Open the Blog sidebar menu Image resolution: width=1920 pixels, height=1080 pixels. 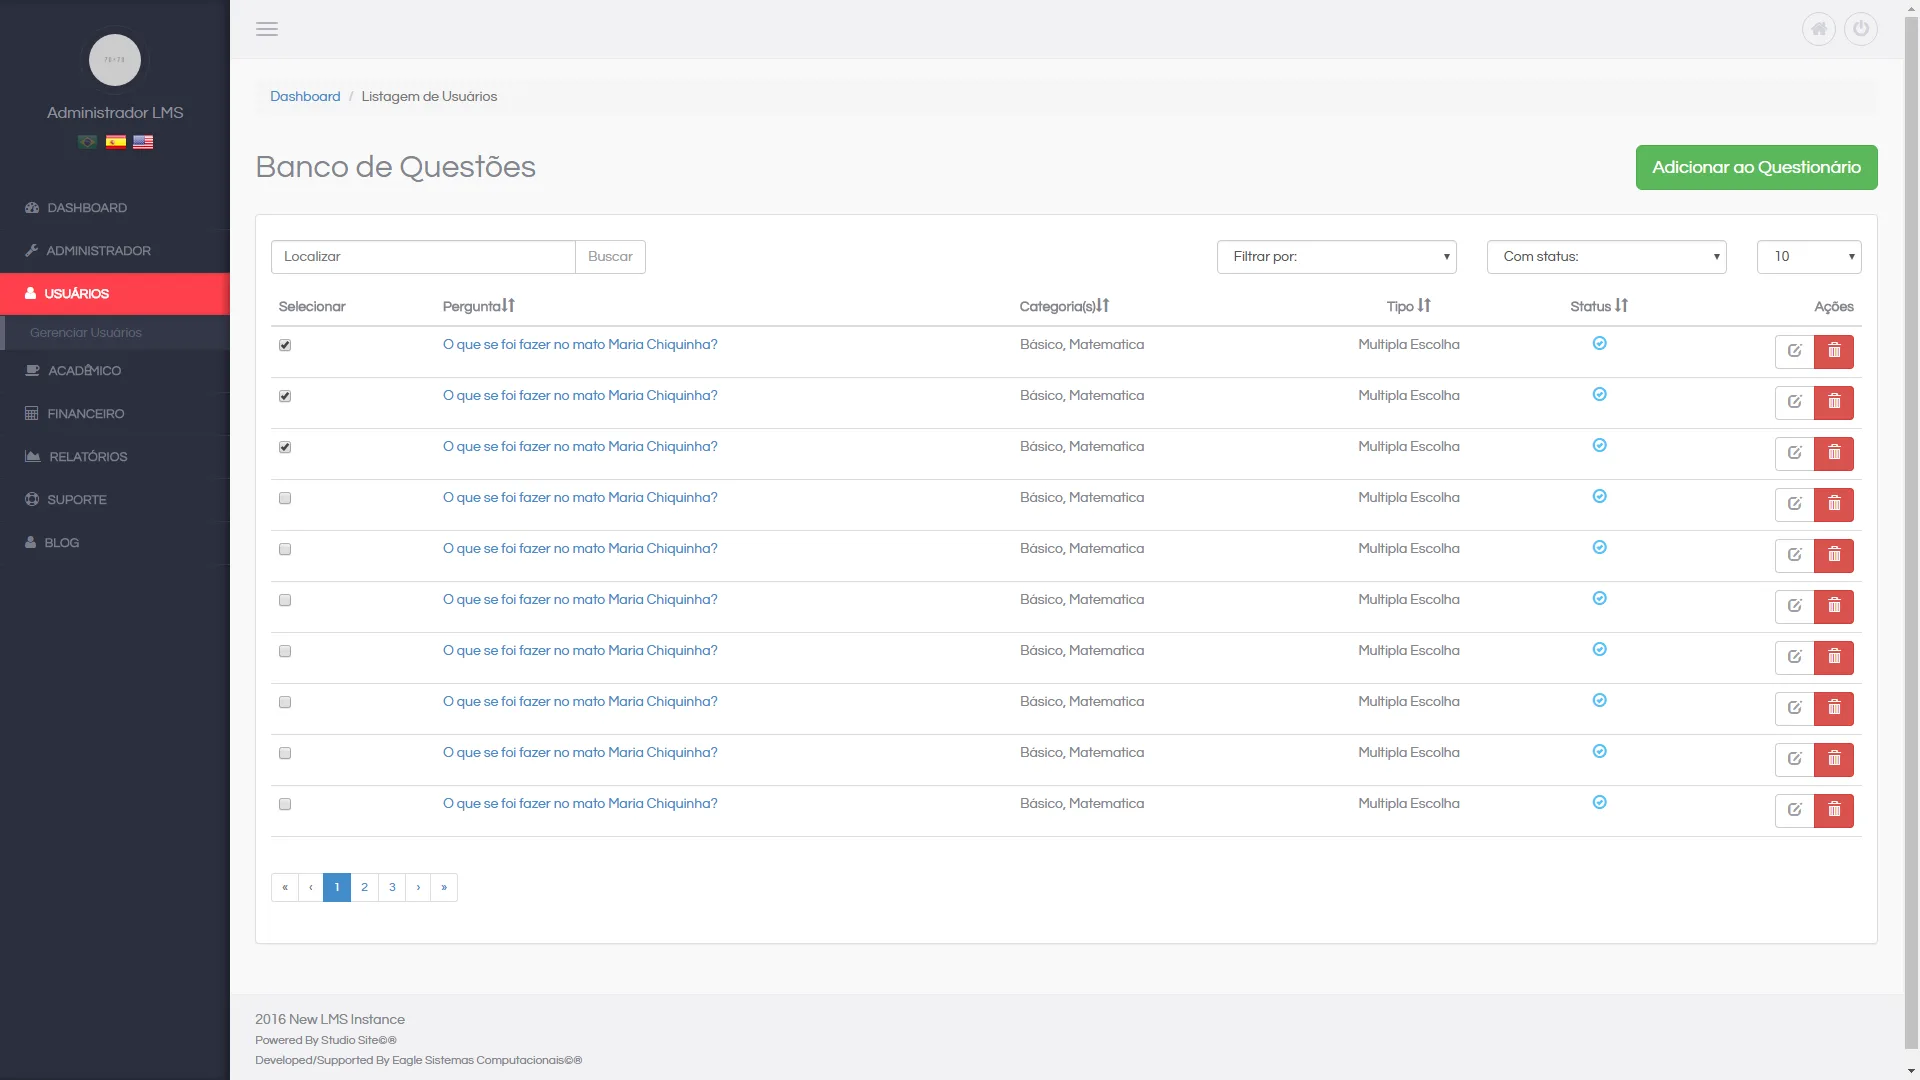[x=115, y=543]
